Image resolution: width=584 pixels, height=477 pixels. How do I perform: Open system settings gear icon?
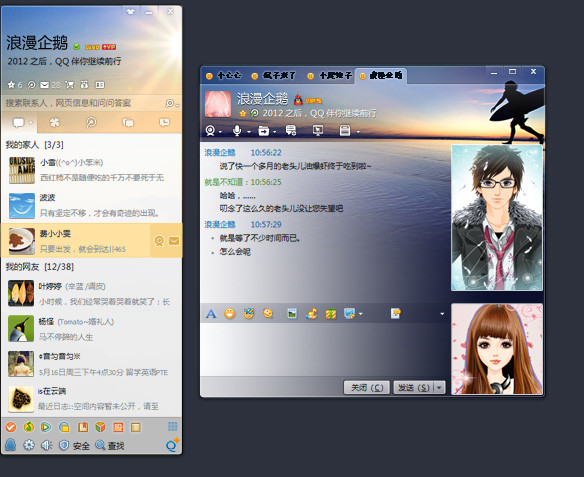coord(29,445)
